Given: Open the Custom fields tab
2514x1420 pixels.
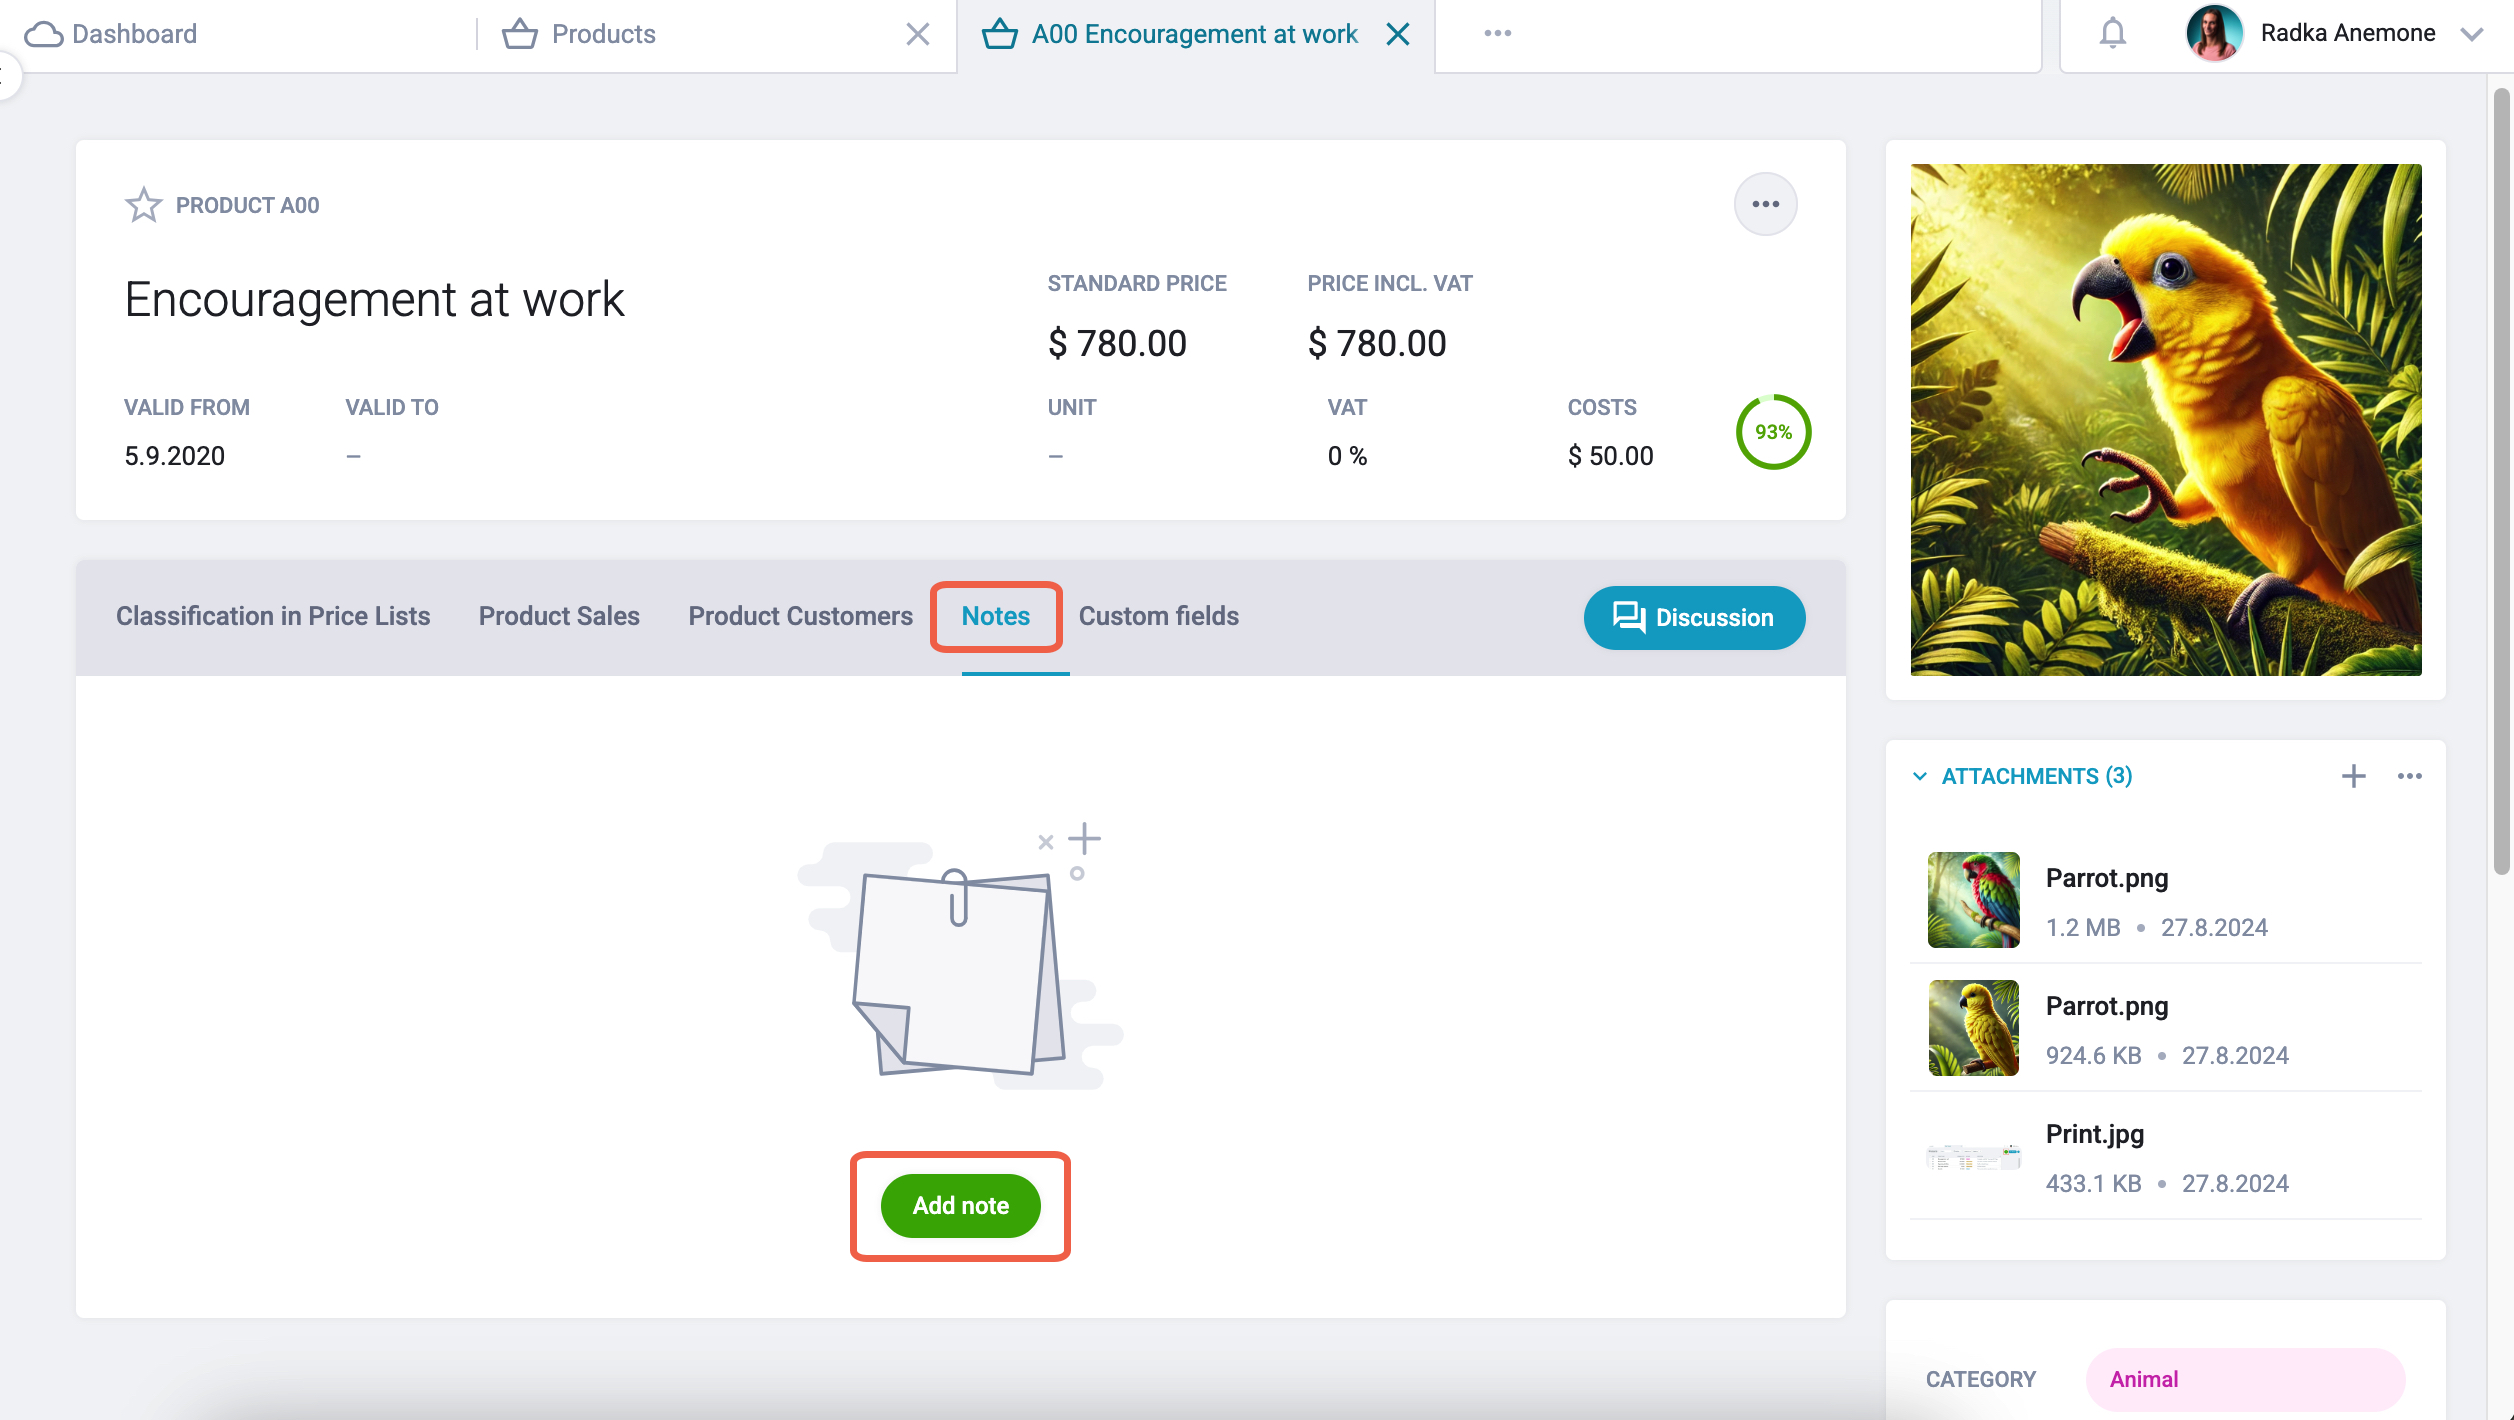Looking at the screenshot, I should pos(1158,616).
